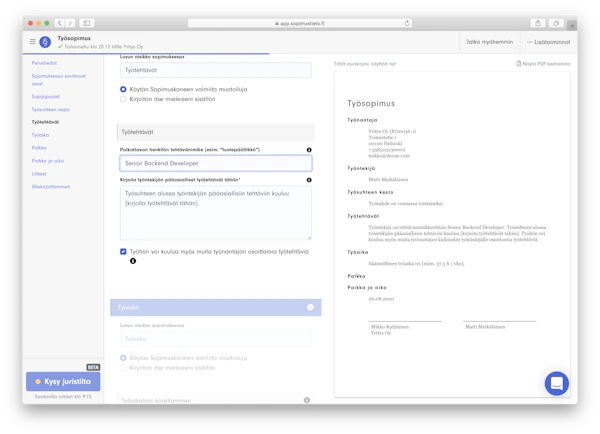Click Työsopimus heading in document preview

click(x=371, y=103)
